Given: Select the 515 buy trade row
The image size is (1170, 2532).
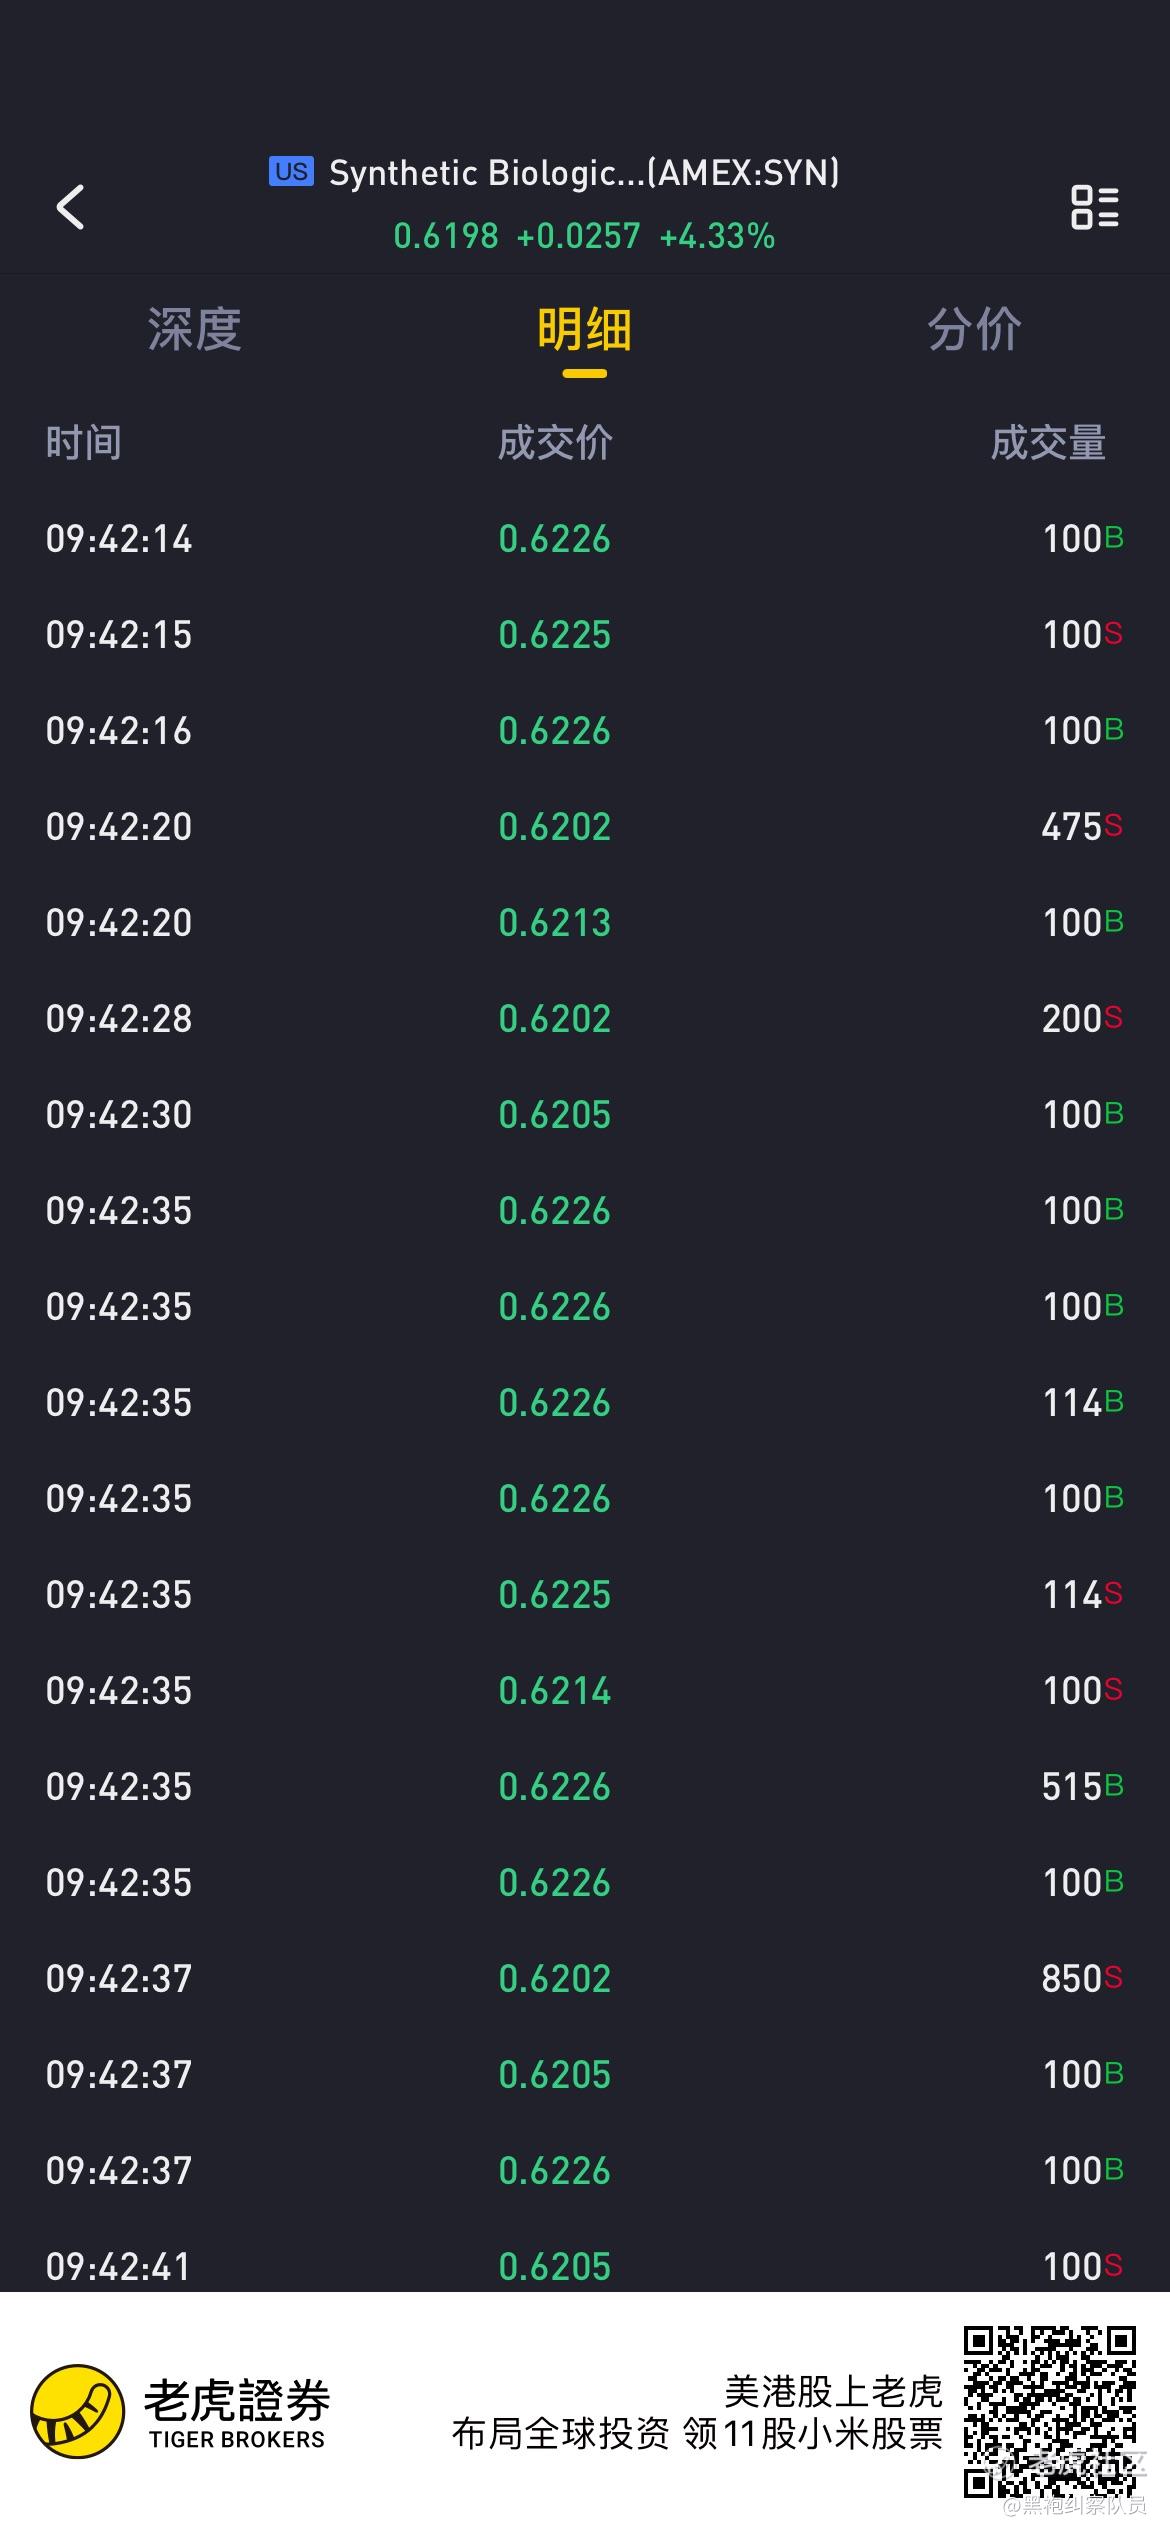Looking at the screenshot, I should (585, 1787).
